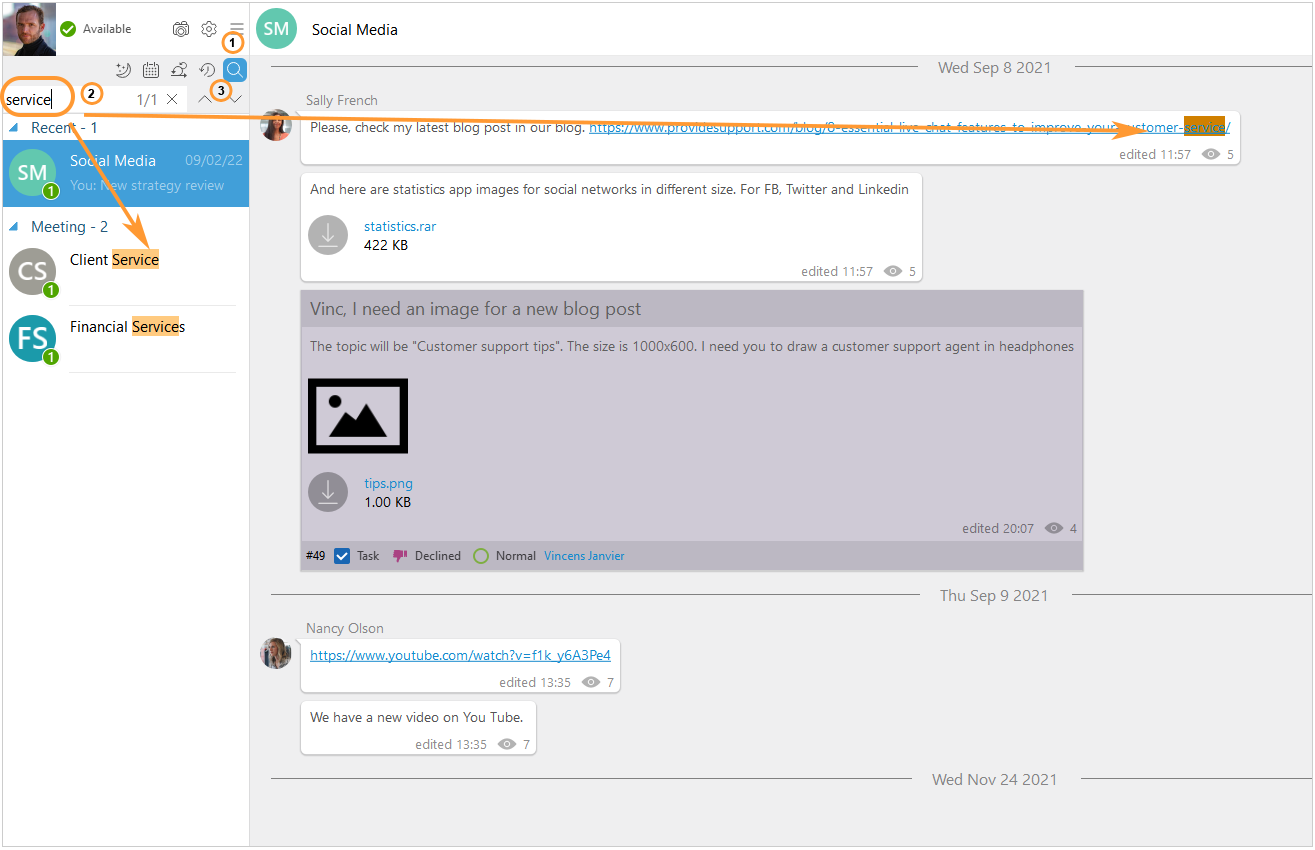This screenshot has height=850, width=1315.
Task: Open the YouTube video link
Action: [x=460, y=655]
